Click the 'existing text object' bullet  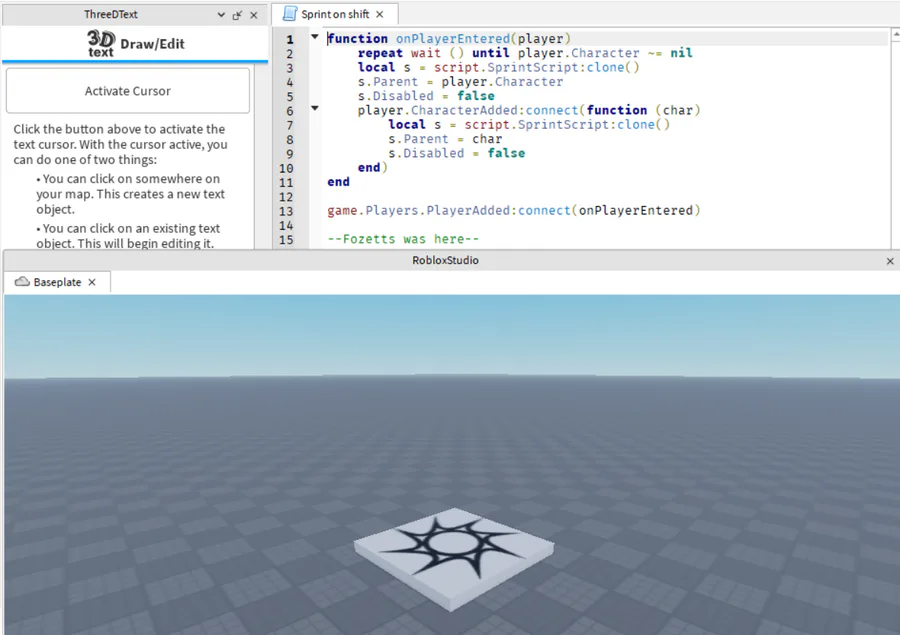click(127, 236)
